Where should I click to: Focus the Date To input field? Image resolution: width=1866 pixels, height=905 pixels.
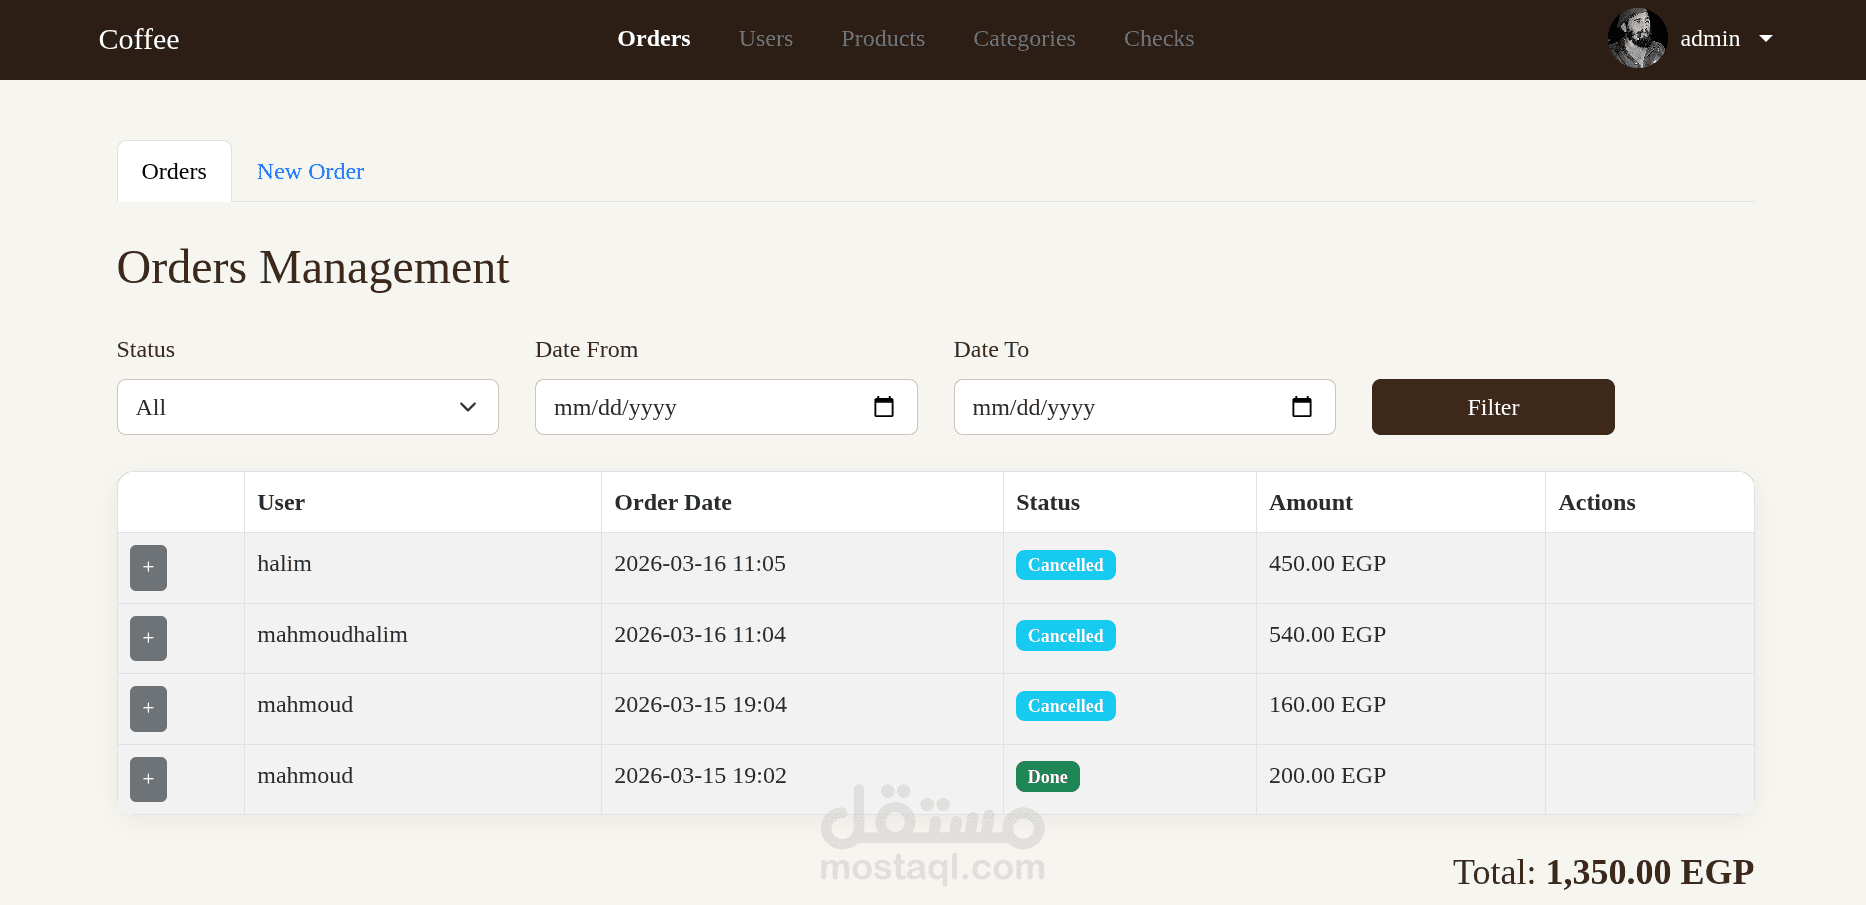coord(1145,407)
